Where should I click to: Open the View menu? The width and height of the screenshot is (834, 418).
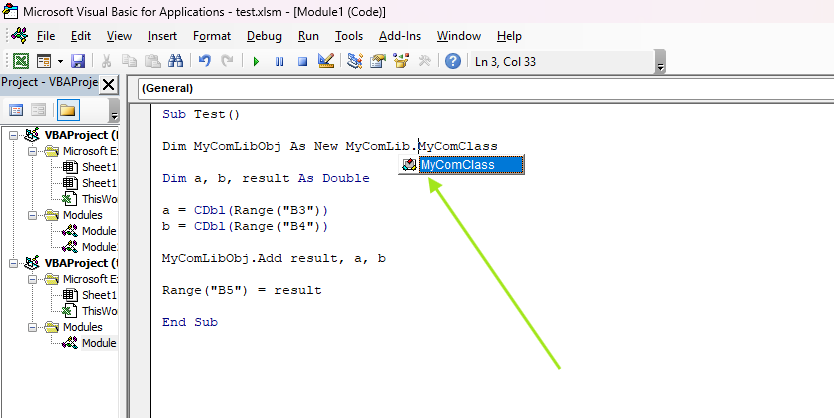tap(119, 36)
